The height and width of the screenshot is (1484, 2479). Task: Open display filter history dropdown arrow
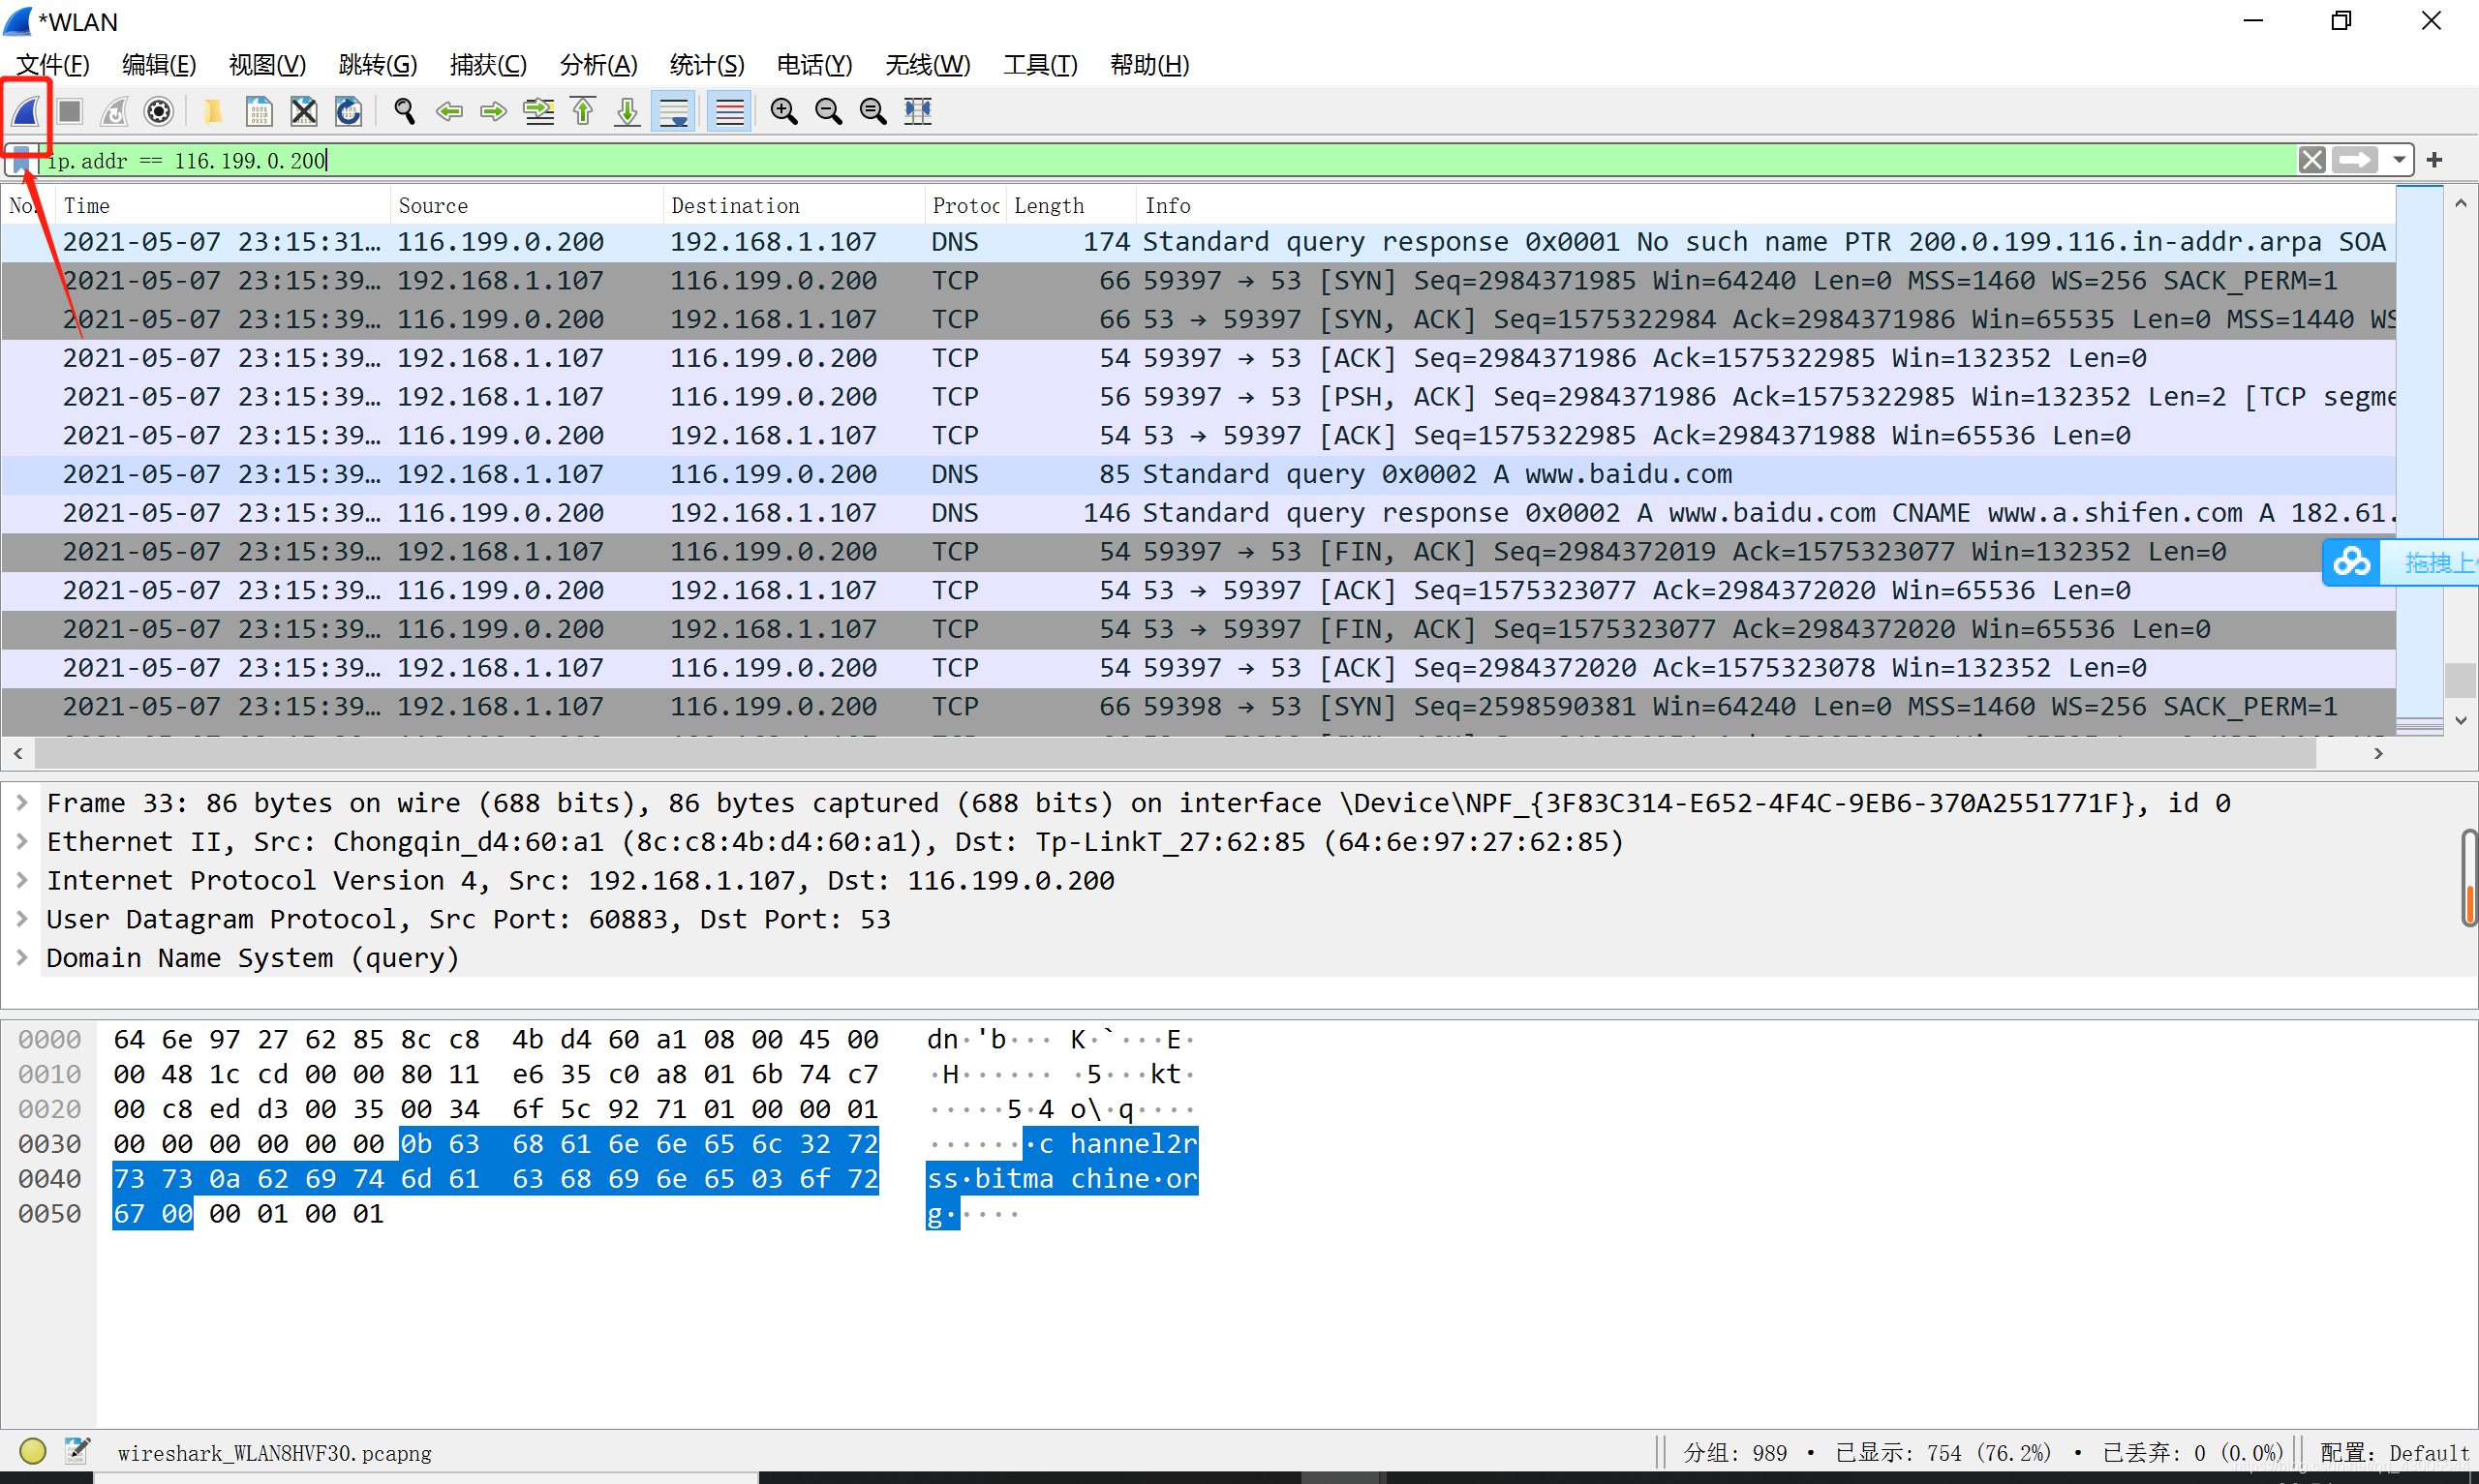pyautogui.click(x=2398, y=160)
